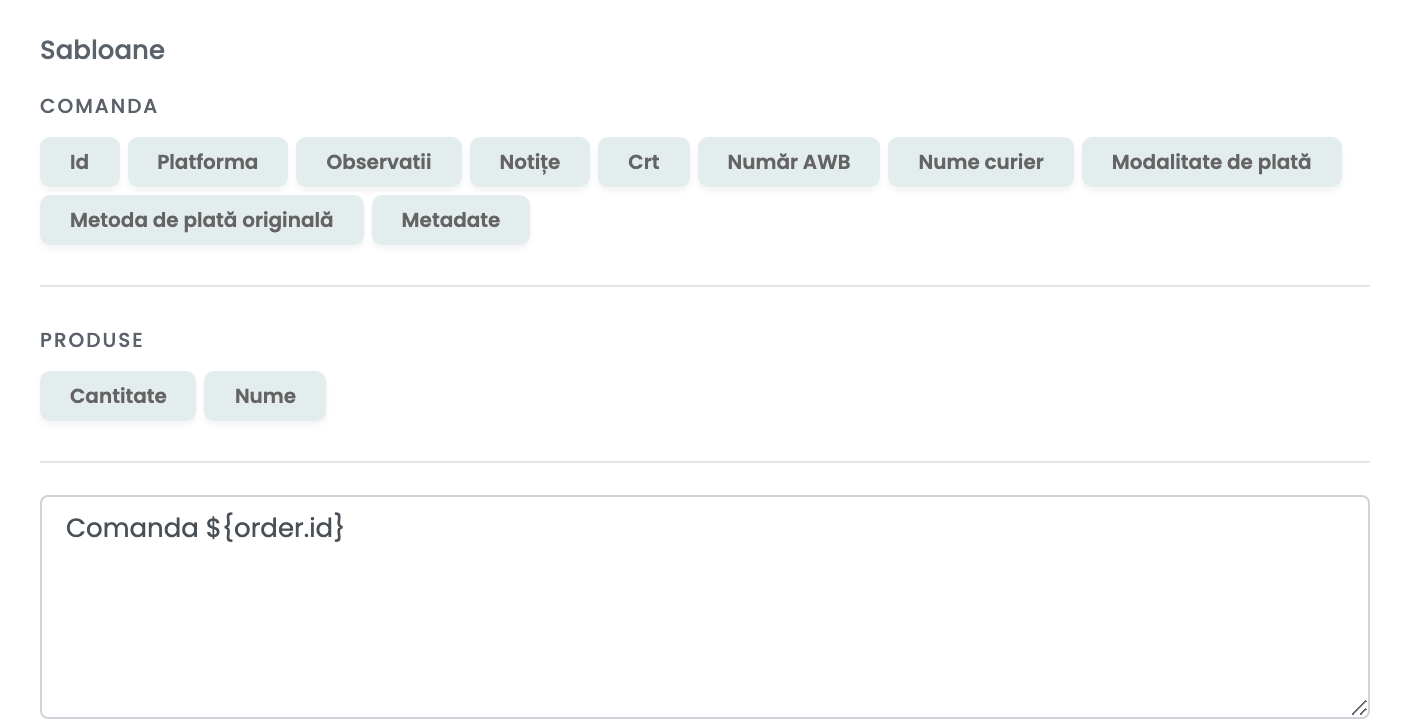The image size is (1410, 720).
Task: Add the Număr AWB placeholder
Action: point(789,162)
